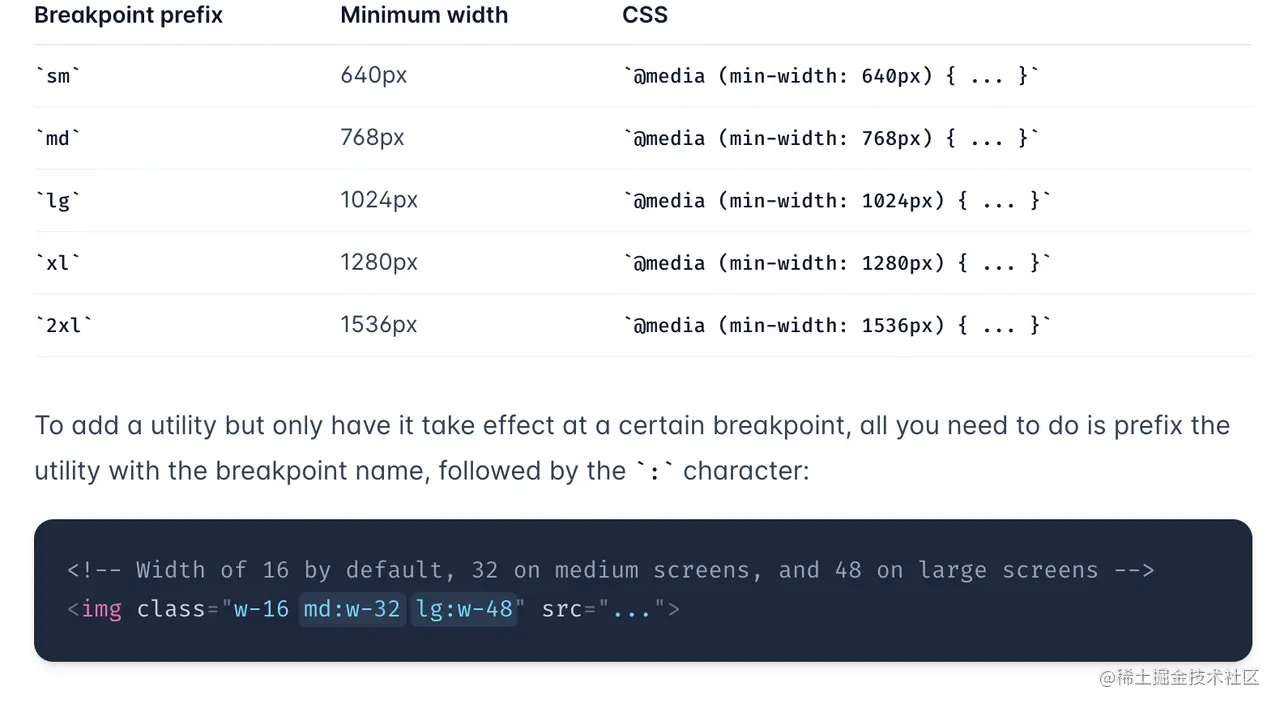Viewport: 1280px width, 708px height.
Task: Click the "CSS" column header
Action: pos(645,16)
